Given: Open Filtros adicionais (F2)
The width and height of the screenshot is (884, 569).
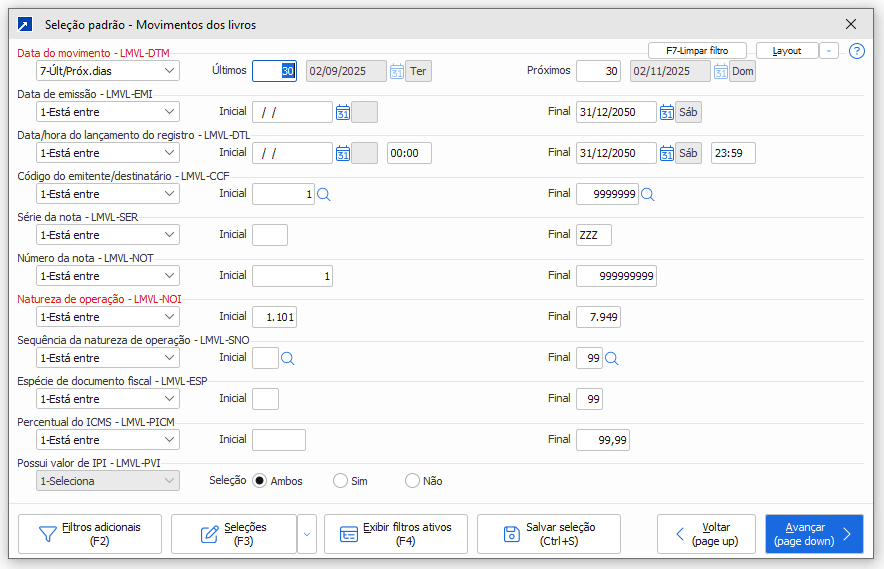Looking at the screenshot, I should [x=90, y=534].
